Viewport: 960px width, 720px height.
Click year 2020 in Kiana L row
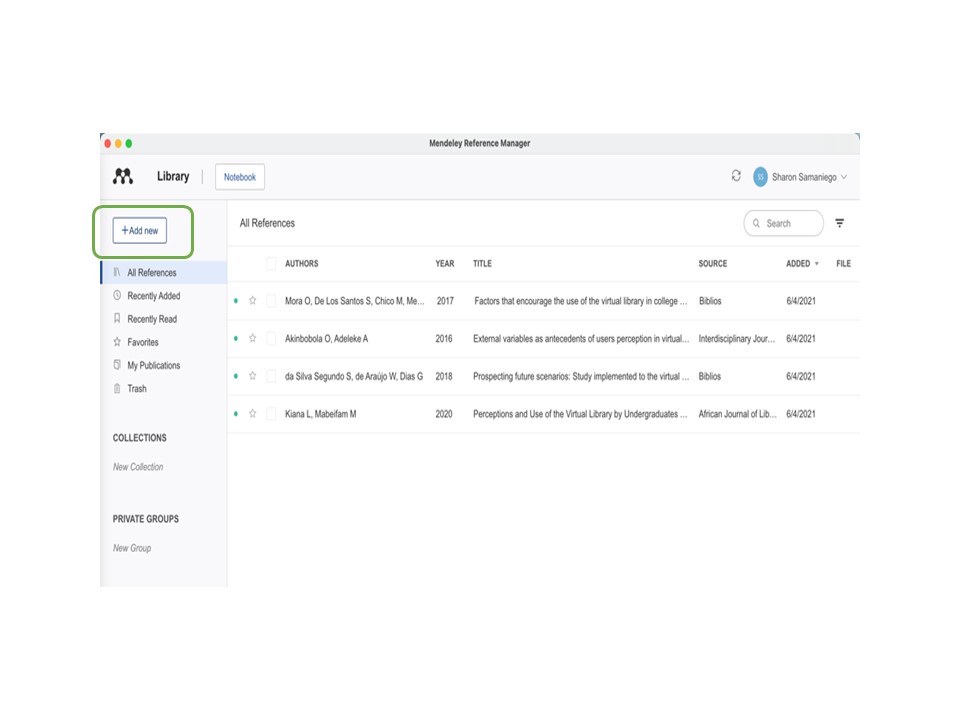point(444,414)
